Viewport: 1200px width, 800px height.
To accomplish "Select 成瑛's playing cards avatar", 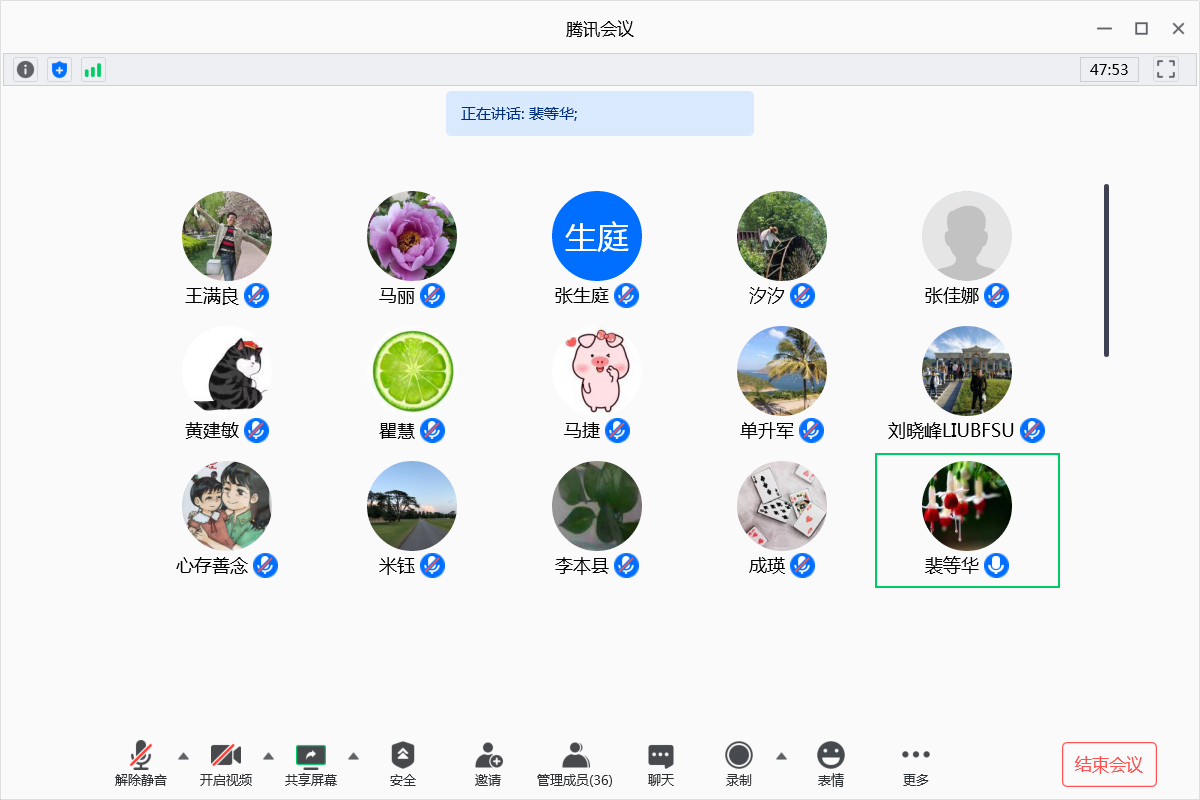I will 782,506.
